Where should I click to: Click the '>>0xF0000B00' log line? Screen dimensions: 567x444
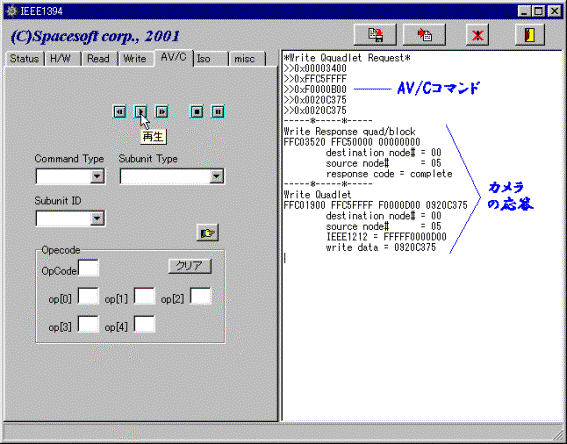(315, 89)
